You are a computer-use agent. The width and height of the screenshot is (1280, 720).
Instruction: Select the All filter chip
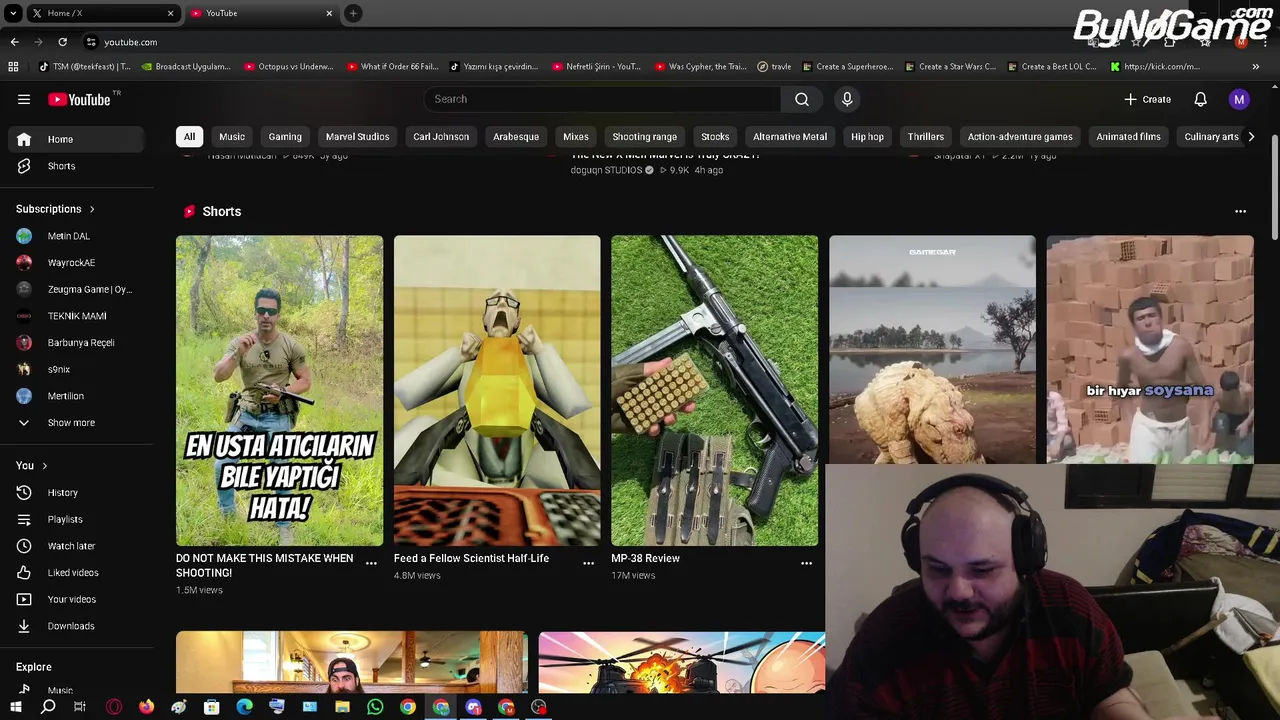(x=189, y=137)
